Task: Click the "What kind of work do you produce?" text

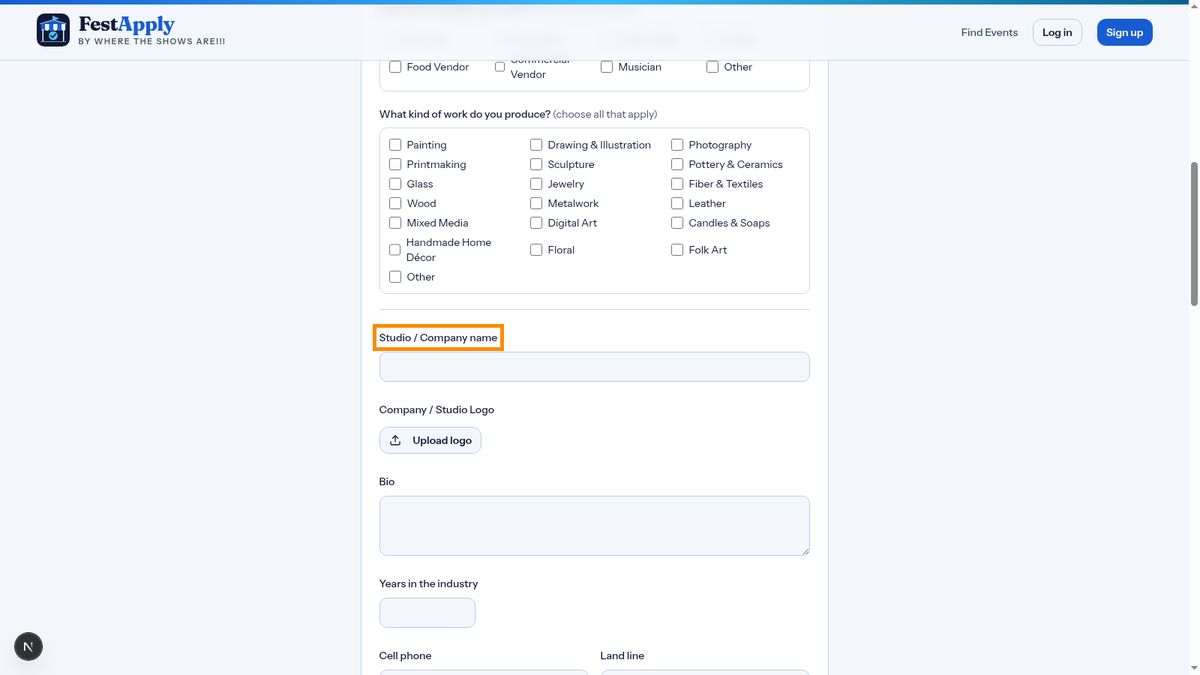Action: (464, 114)
